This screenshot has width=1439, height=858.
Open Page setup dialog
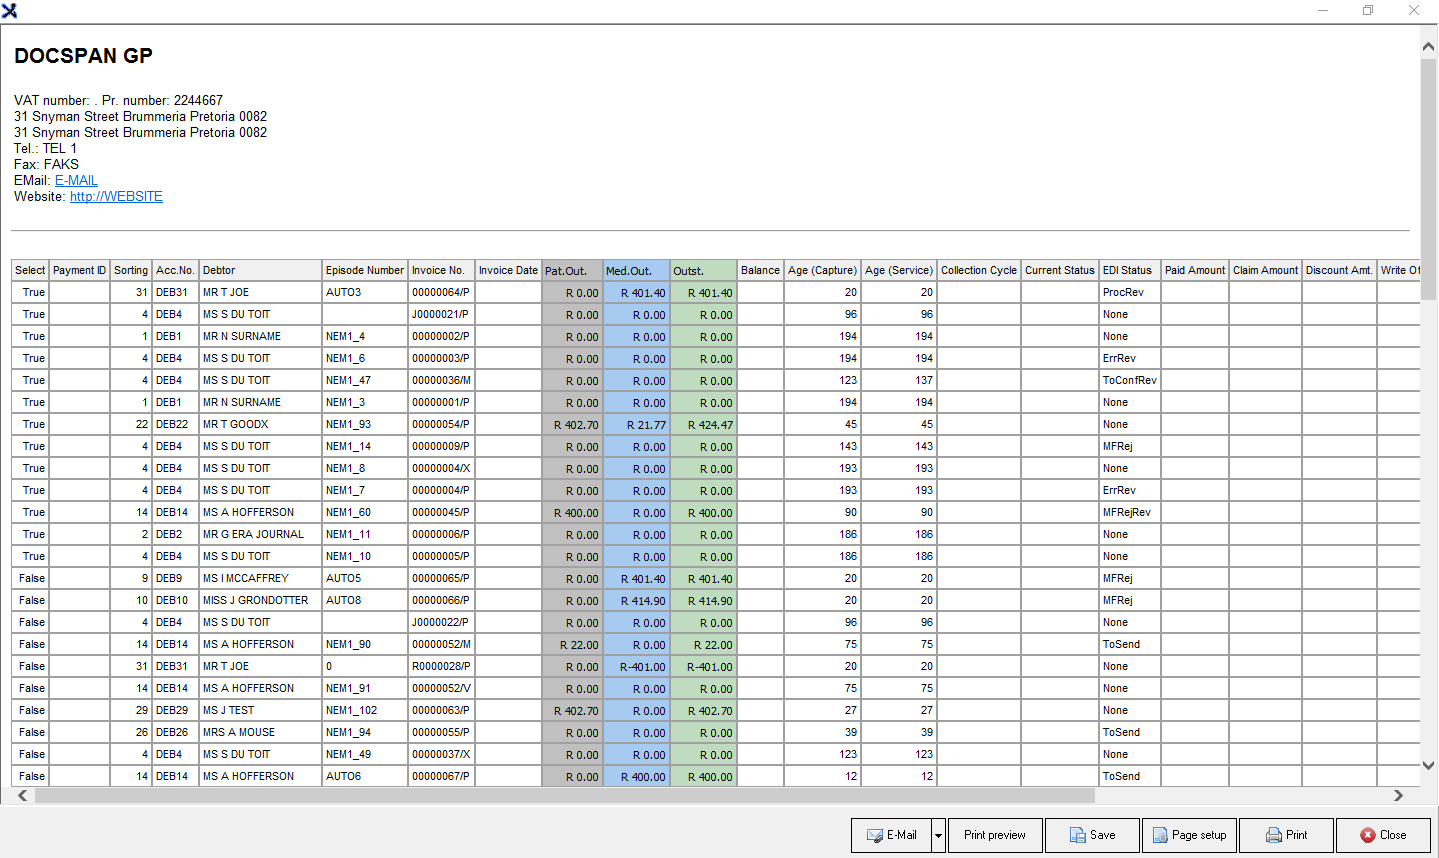pos(1189,835)
